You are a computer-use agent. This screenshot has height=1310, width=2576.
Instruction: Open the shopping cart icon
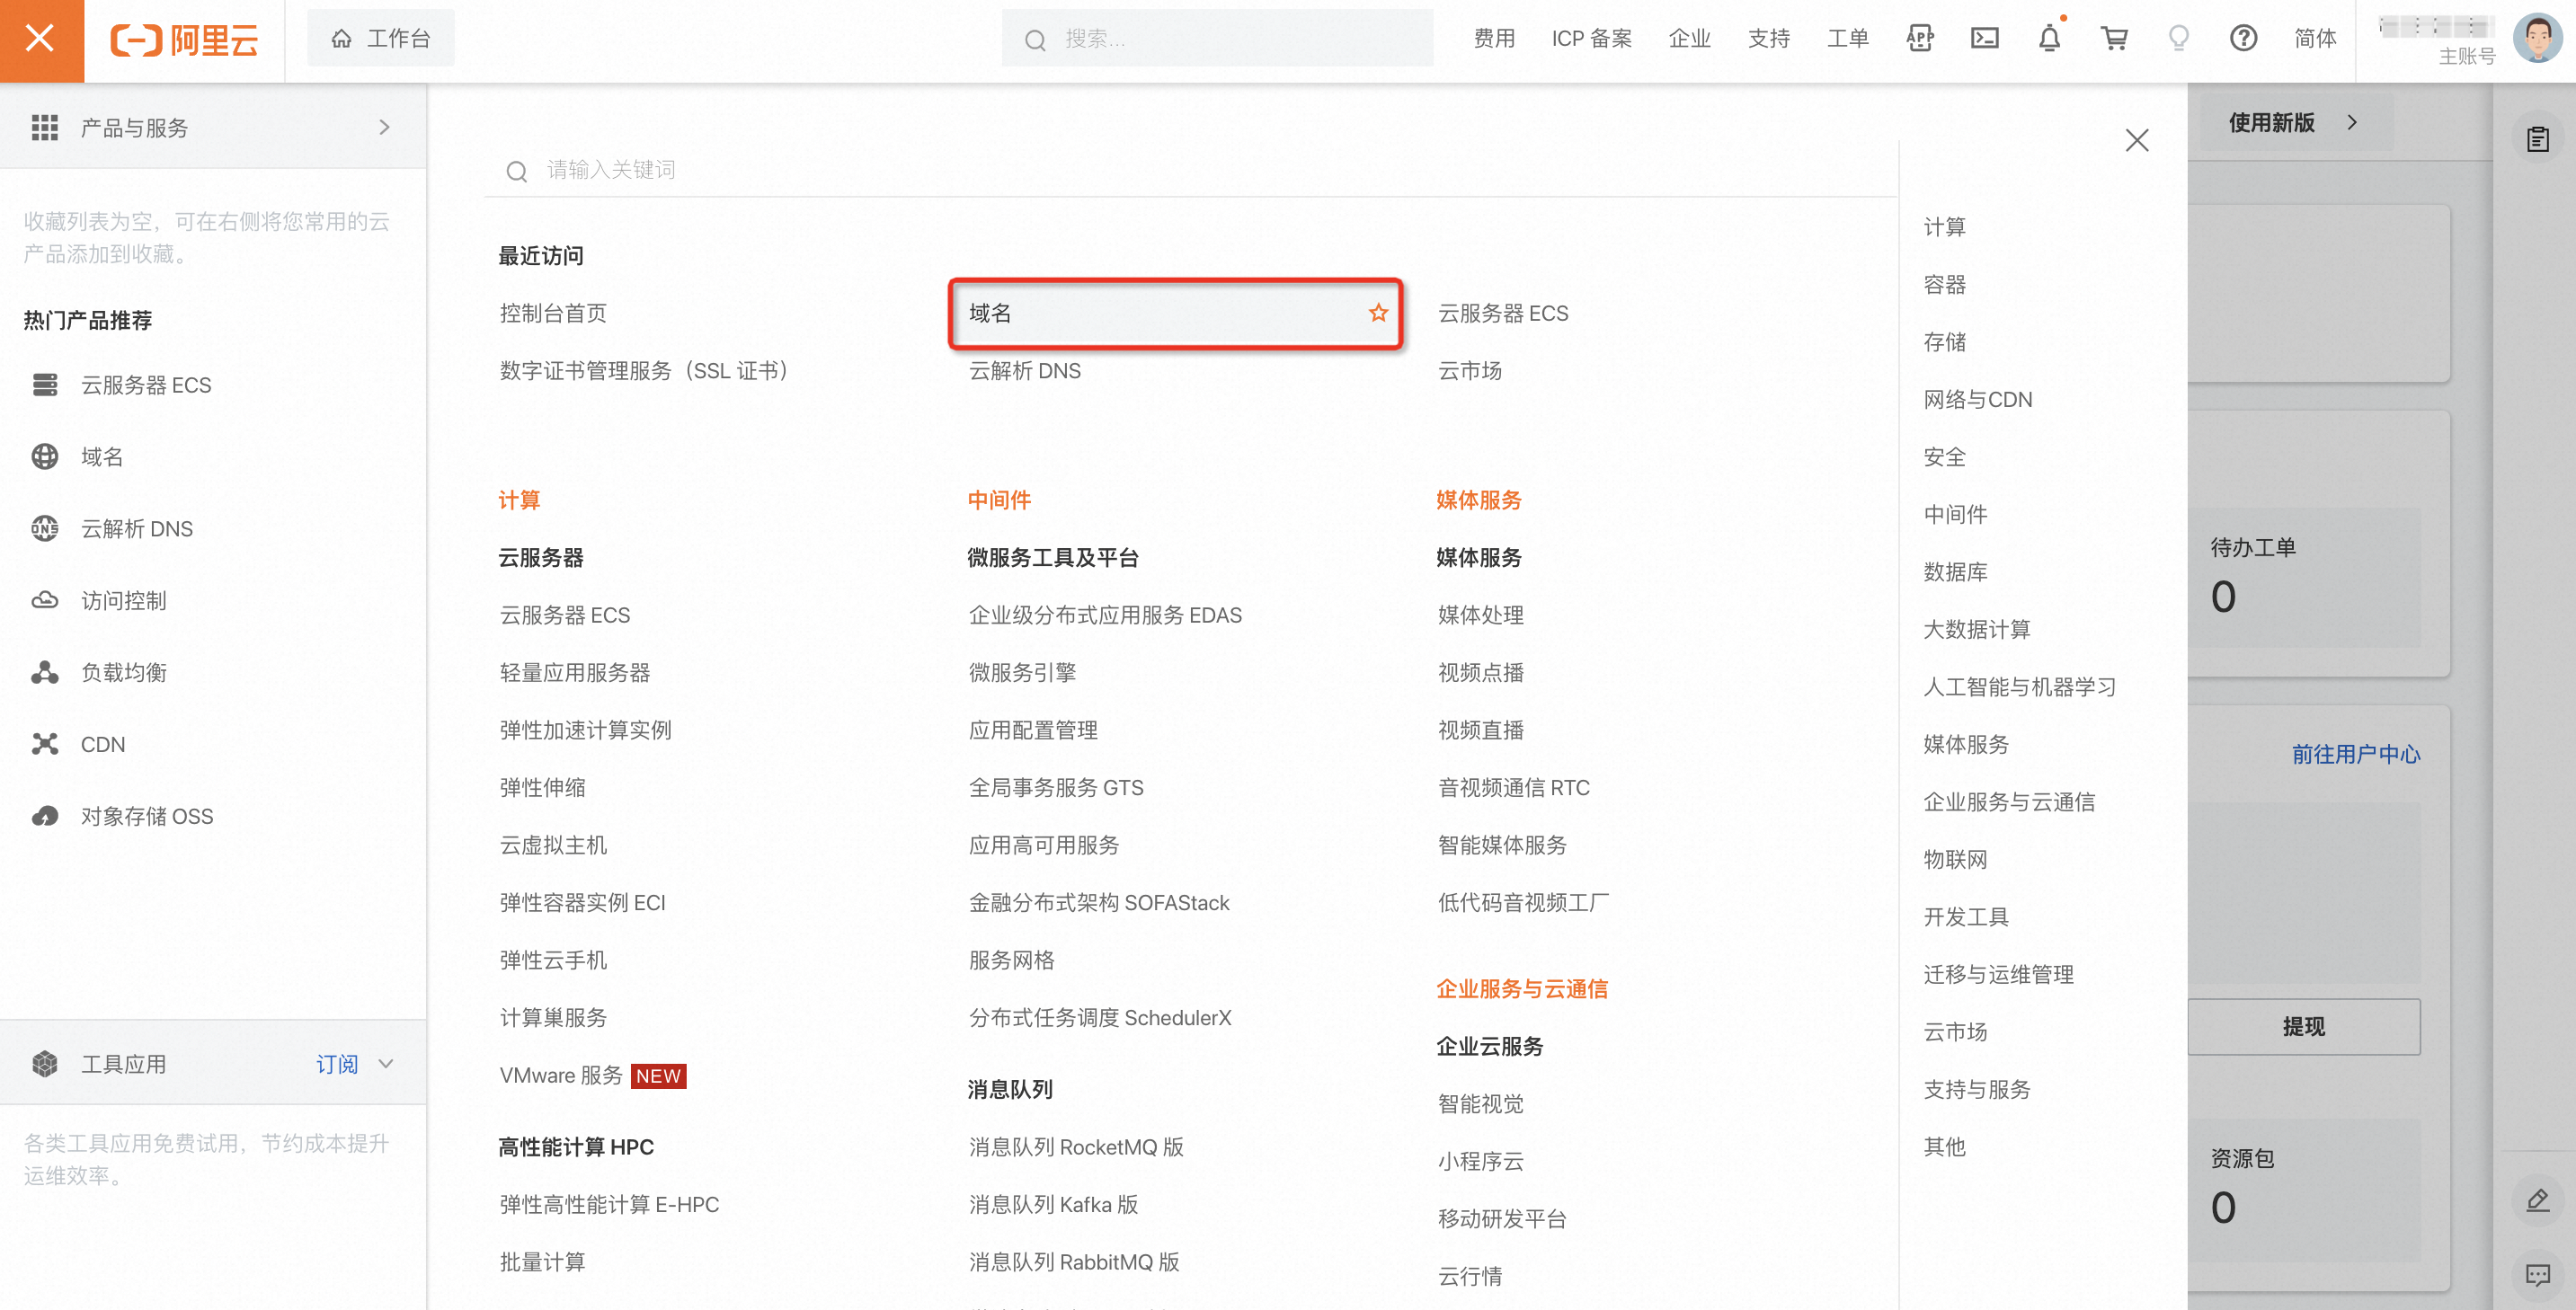[x=2114, y=39]
